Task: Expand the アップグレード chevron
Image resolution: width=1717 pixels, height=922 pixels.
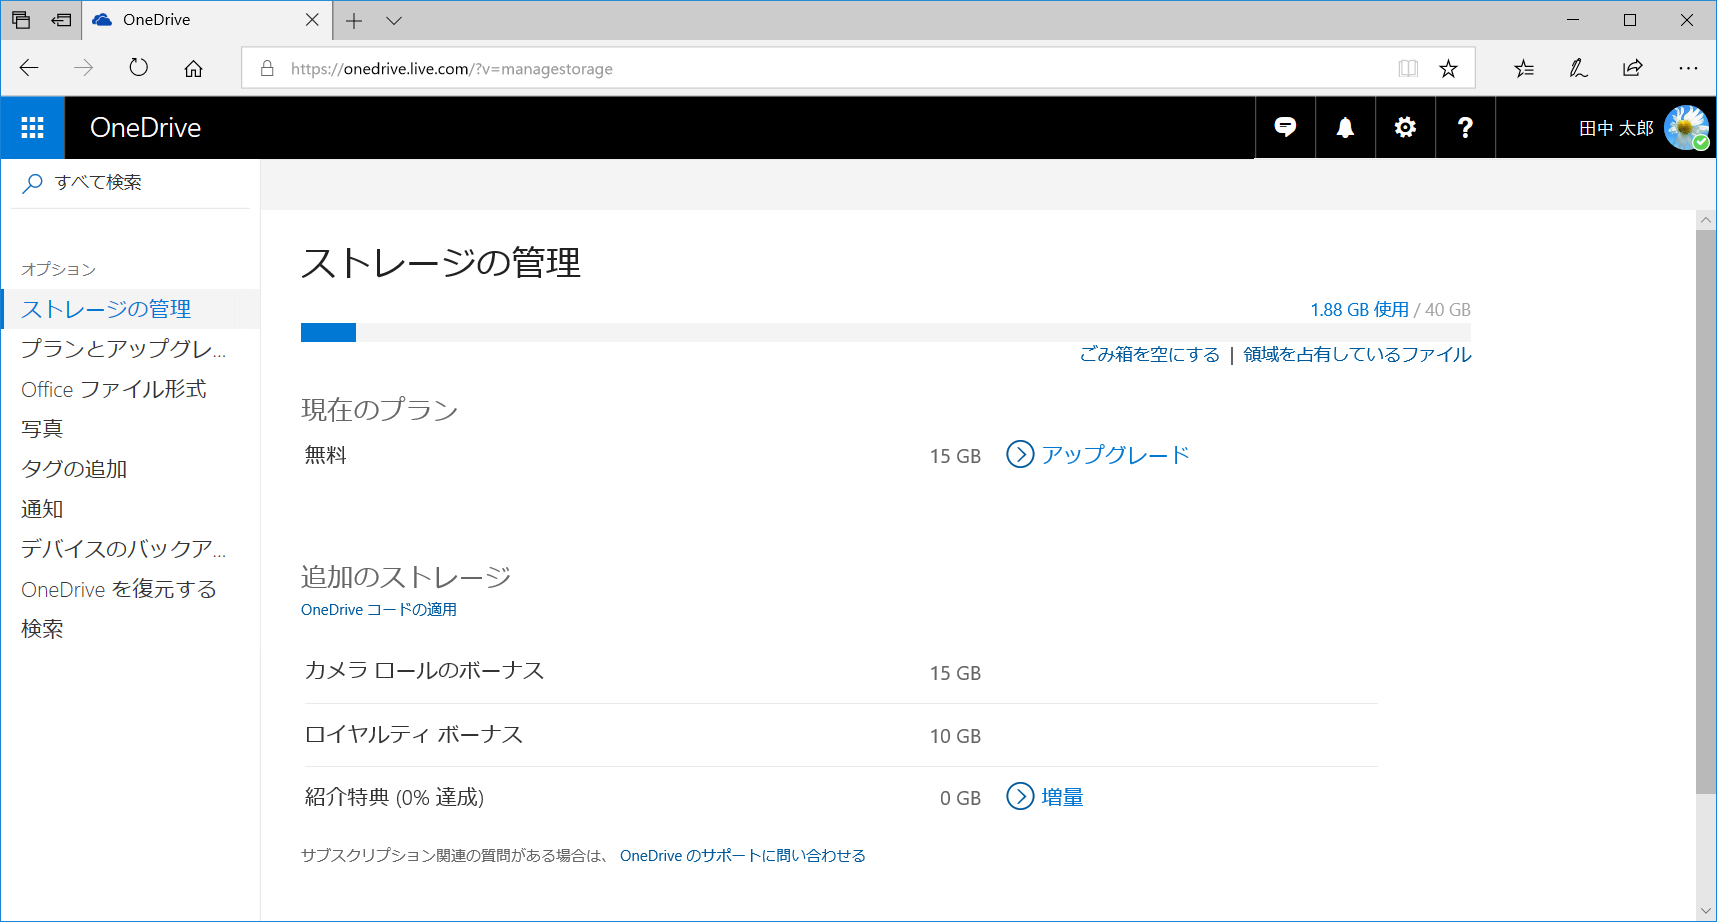Action: [x=1020, y=455]
